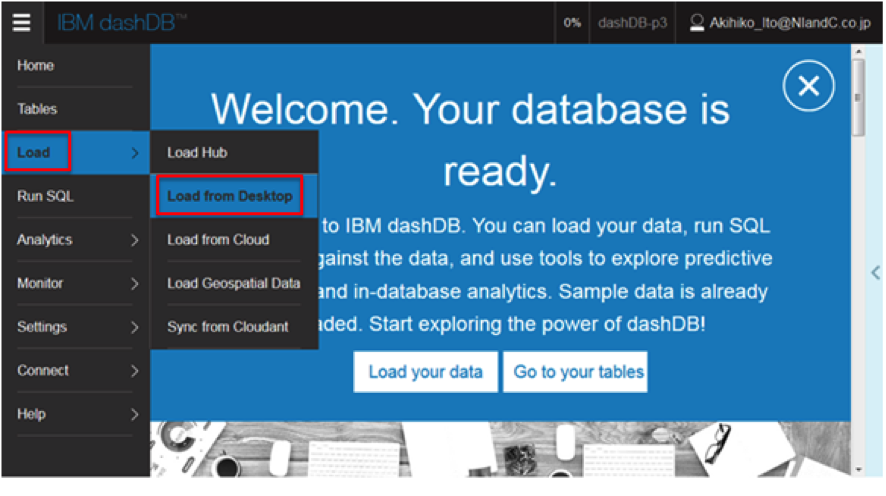Click the Go to your tables button
The image size is (886, 496).
coord(578,372)
